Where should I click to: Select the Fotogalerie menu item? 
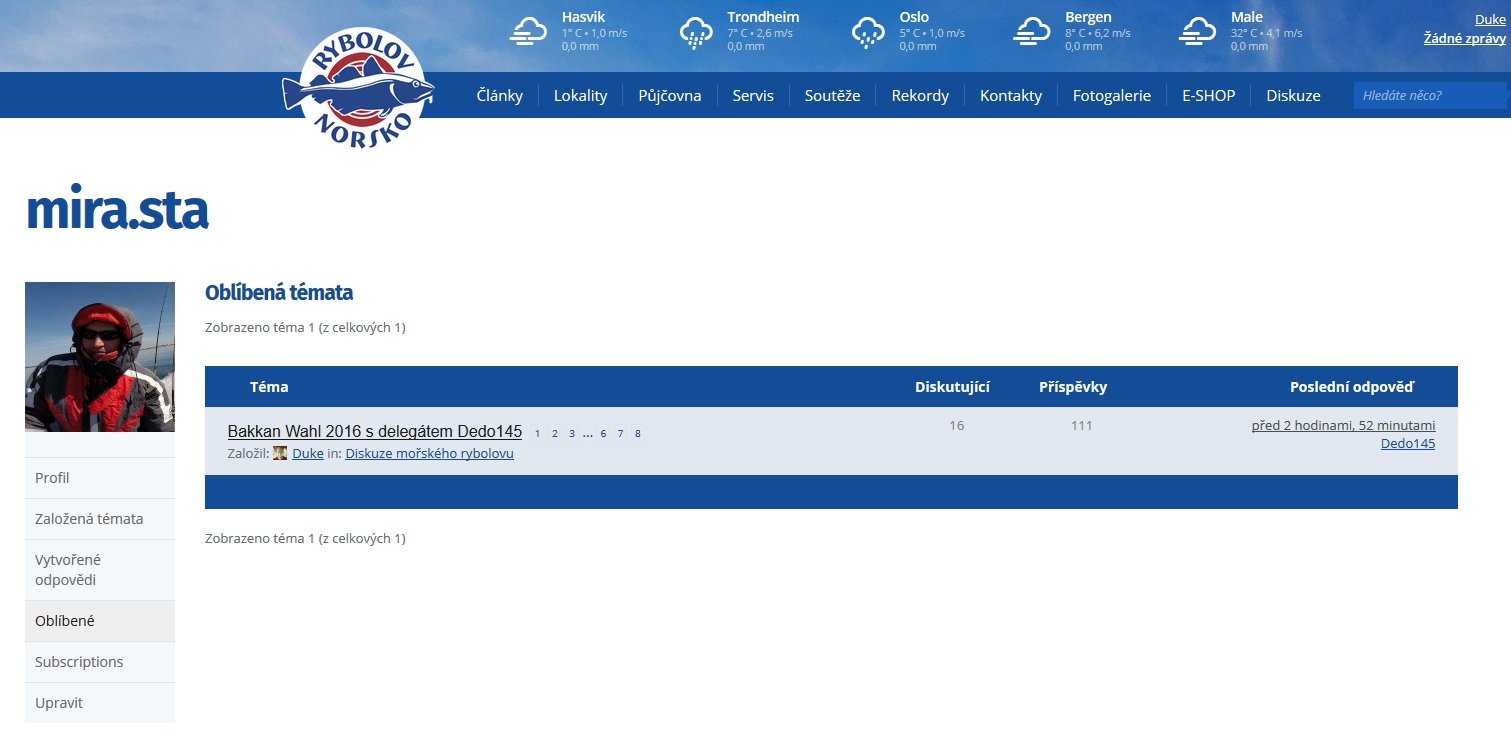point(1111,96)
